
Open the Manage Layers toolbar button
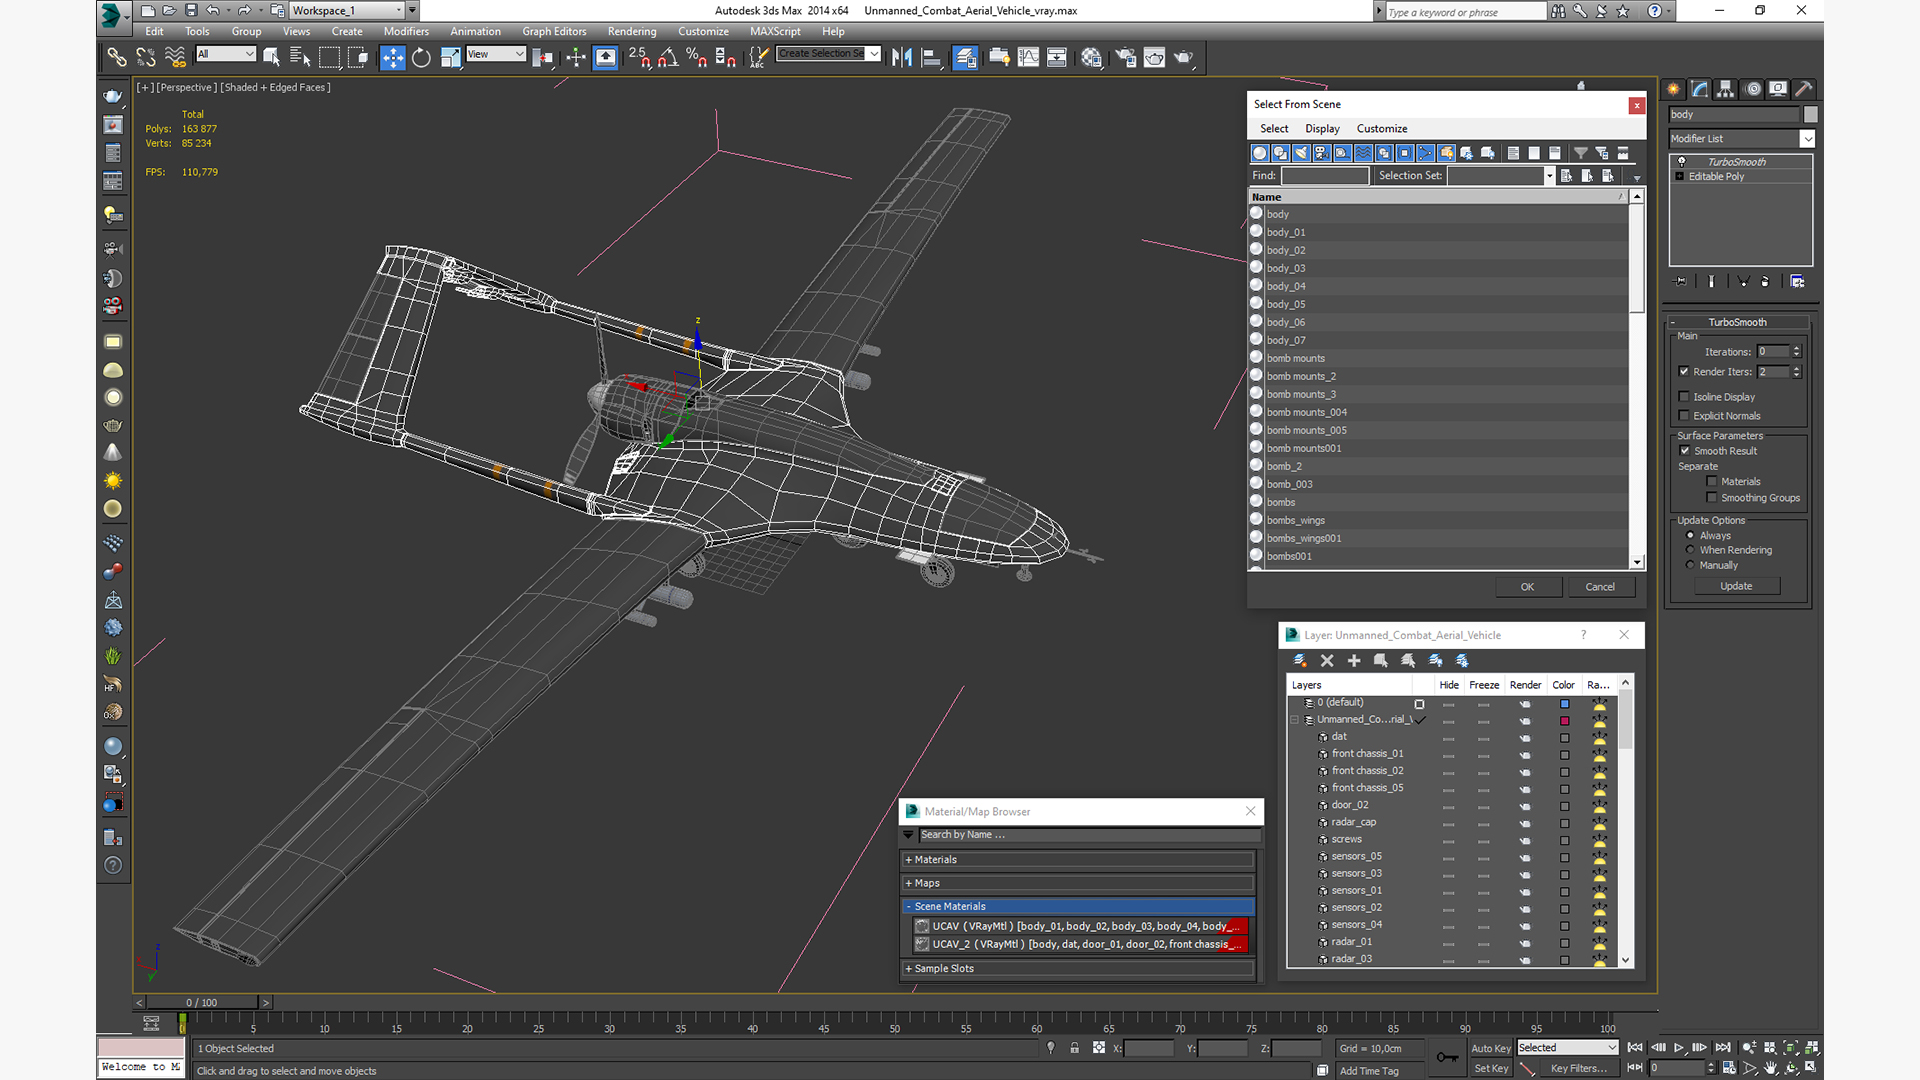point(965,58)
